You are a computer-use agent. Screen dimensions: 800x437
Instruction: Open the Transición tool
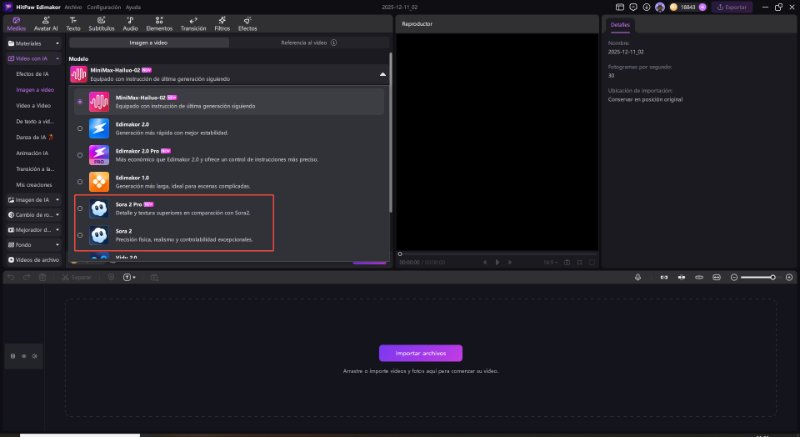point(193,24)
